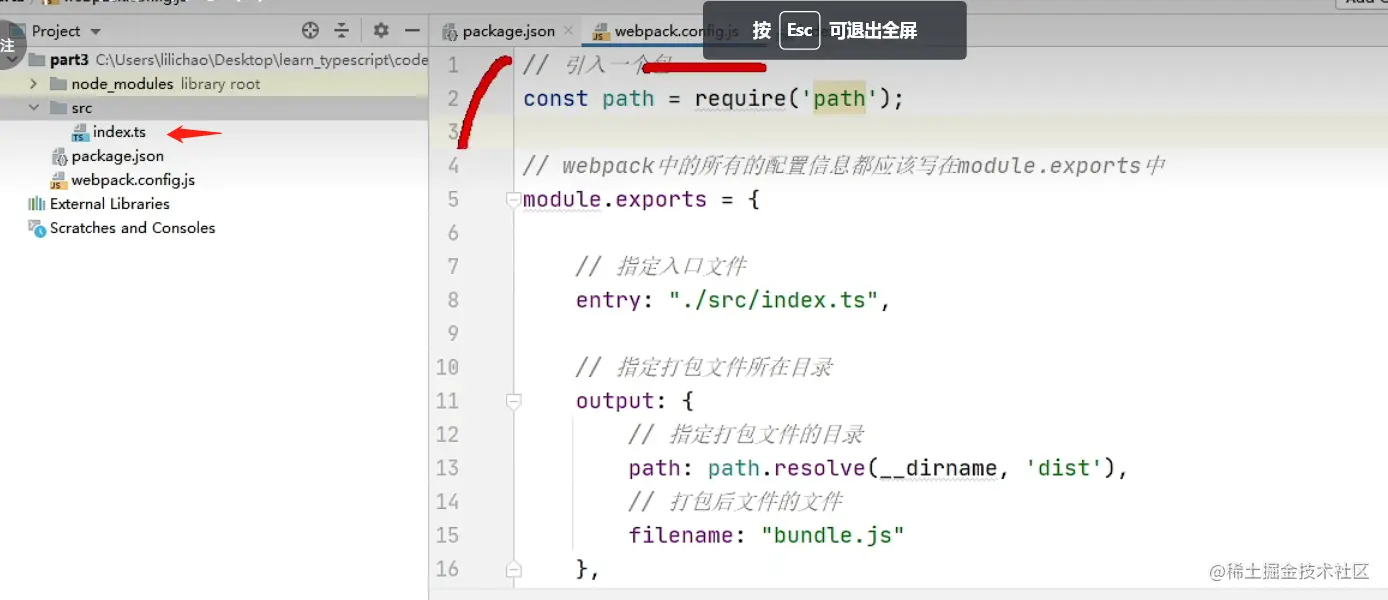Click the "./src/index.ts" string
1388x600 pixels.
click(773, 300)
